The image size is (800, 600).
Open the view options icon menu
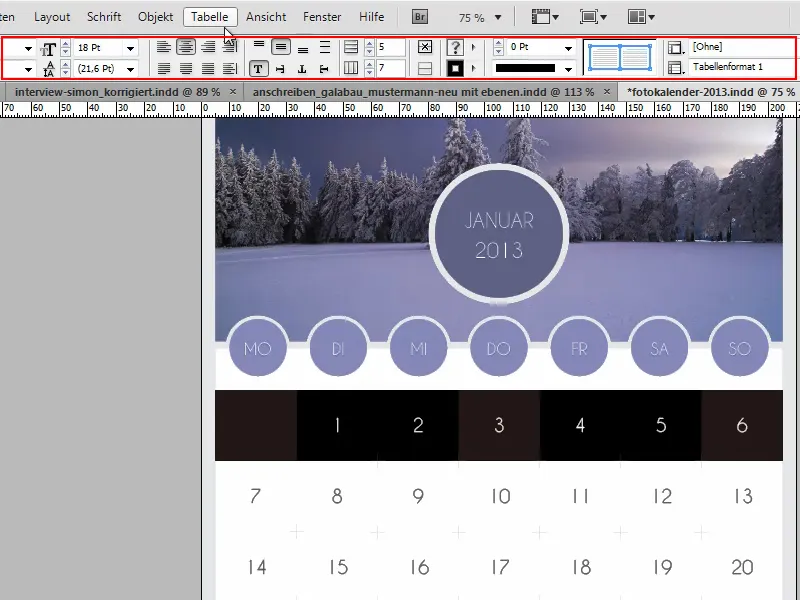click(544, 17)
